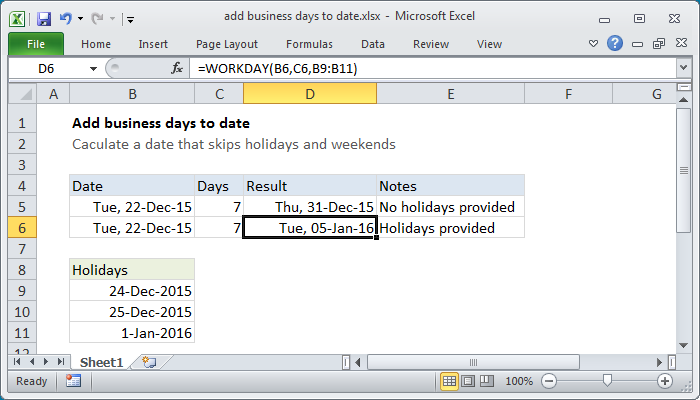Open Customize Quick Access Toolbar dropdown
The image size is (700, 400).
[131, 19]
